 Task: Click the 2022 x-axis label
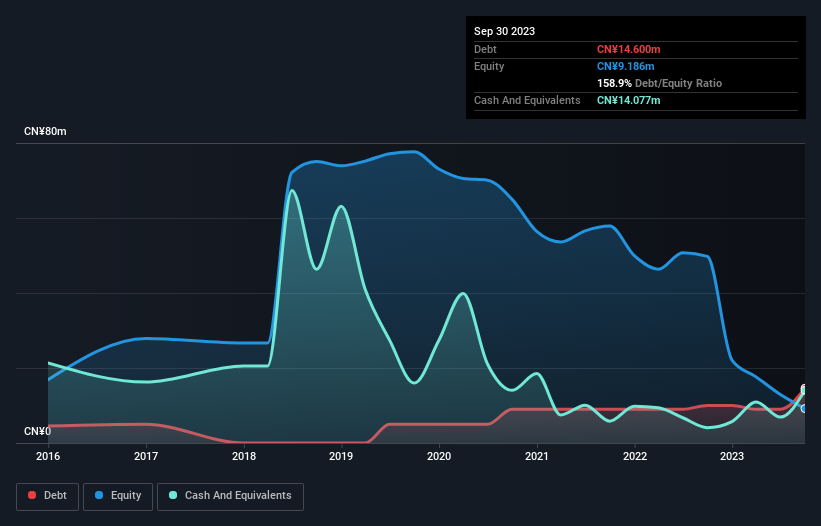pyautogui.click(x=635, y=456)
